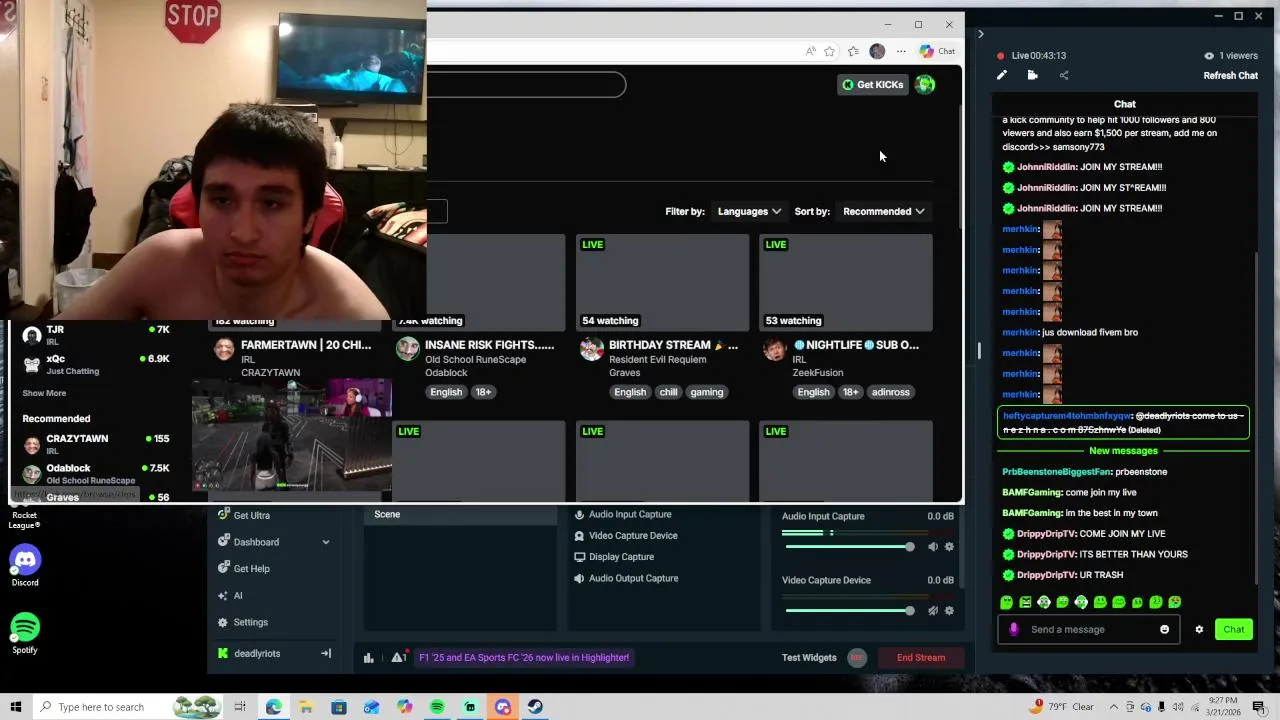Viewport: 1280px width, 720px height.
Task: Open Spotify desktop shortcut
Action: (x=25, y=634)
